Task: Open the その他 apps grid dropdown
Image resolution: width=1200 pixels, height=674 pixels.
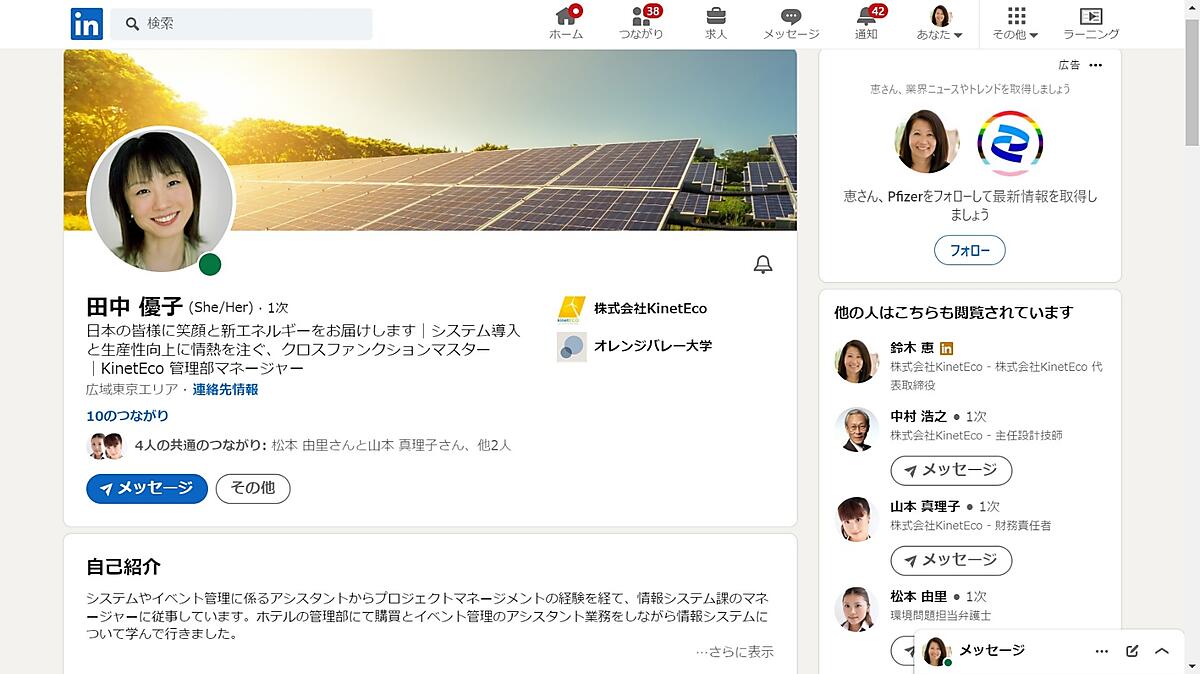Action: (x=1016, y=23)
